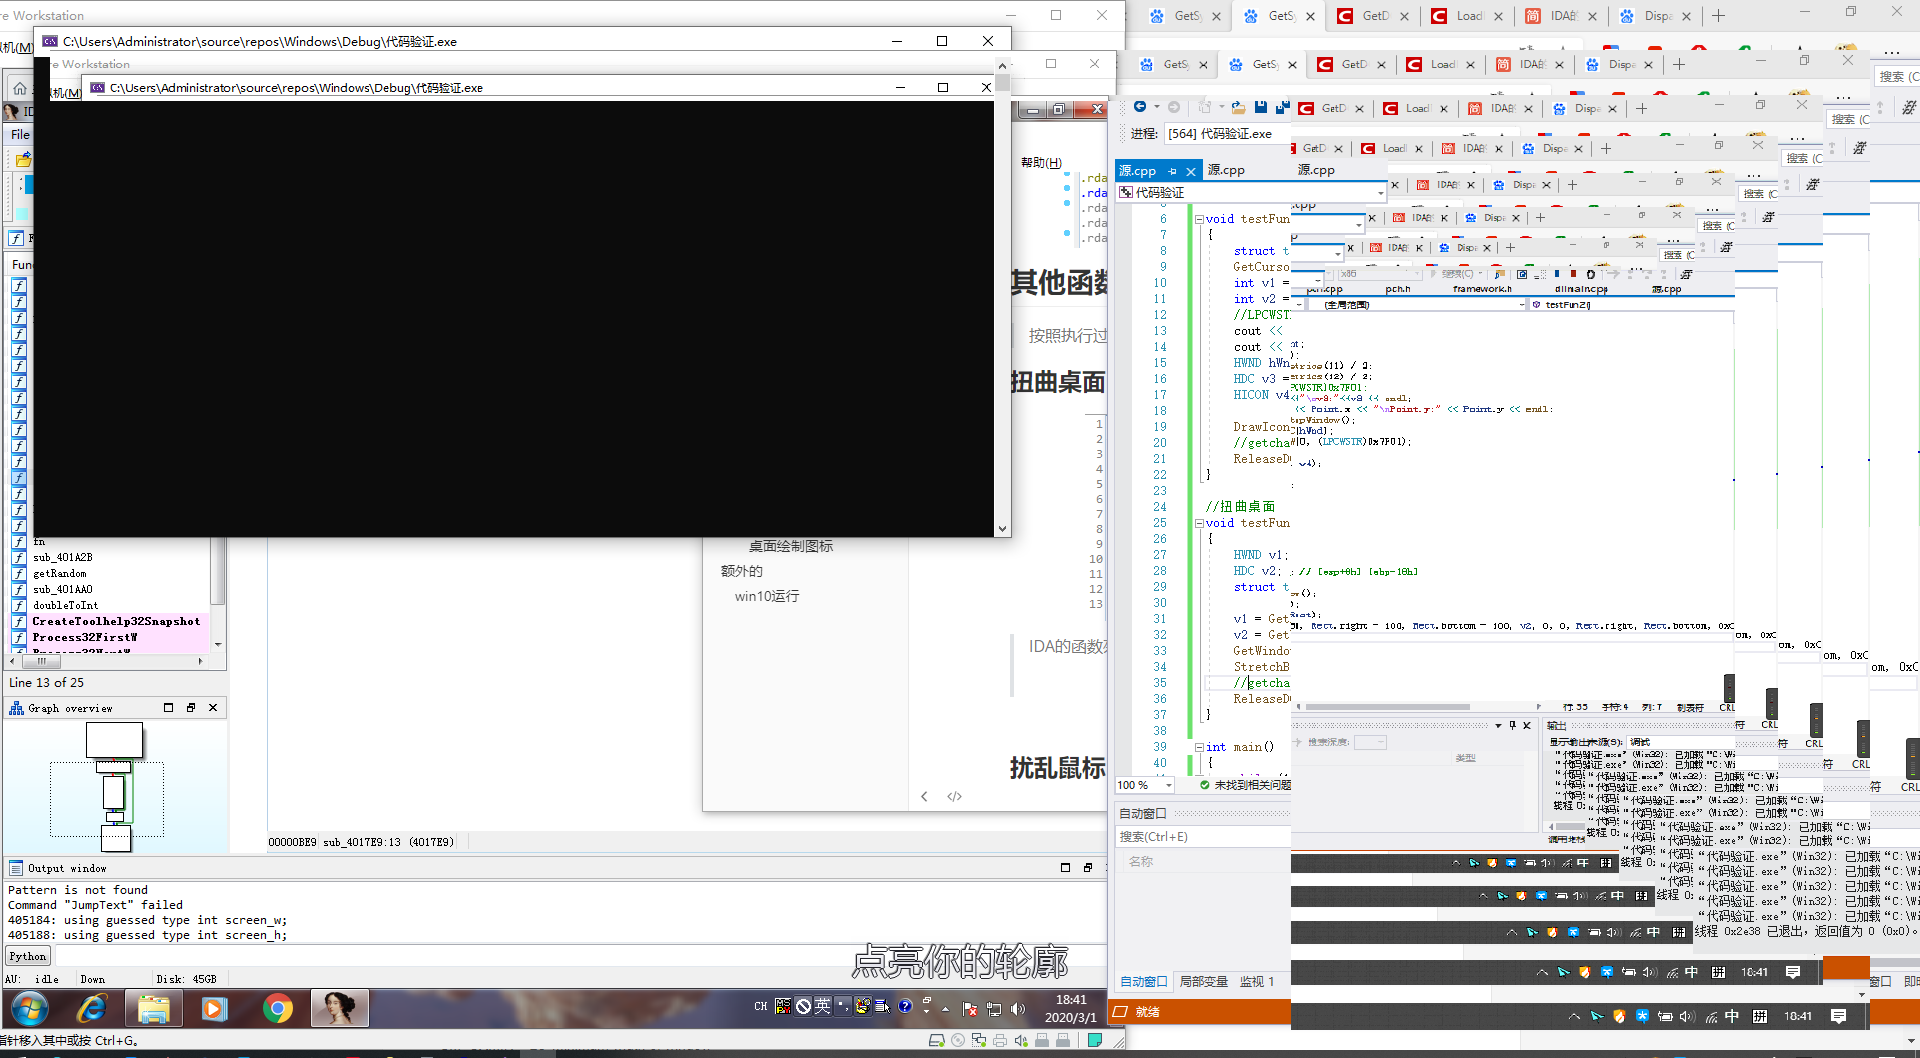
Task: Toggle the 英 input mode on Windows 7 language bar
Action: (822, 1006)
